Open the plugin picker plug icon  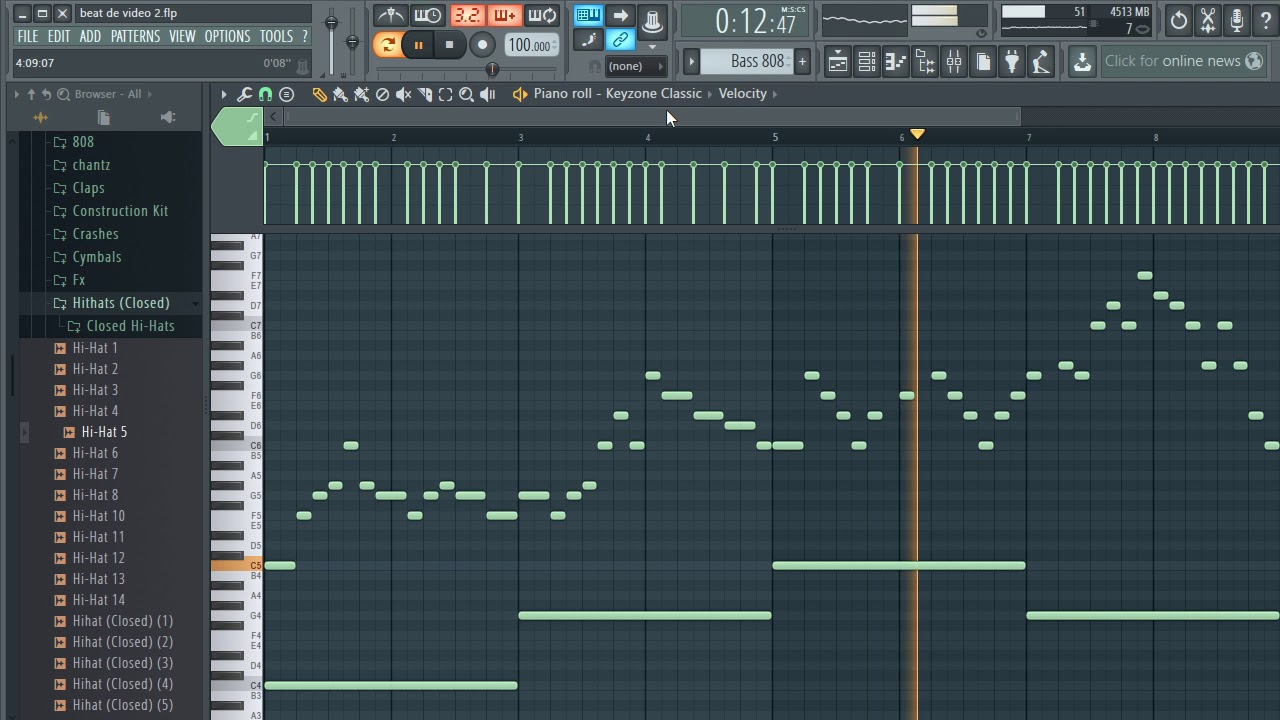tap(1012, 62)
